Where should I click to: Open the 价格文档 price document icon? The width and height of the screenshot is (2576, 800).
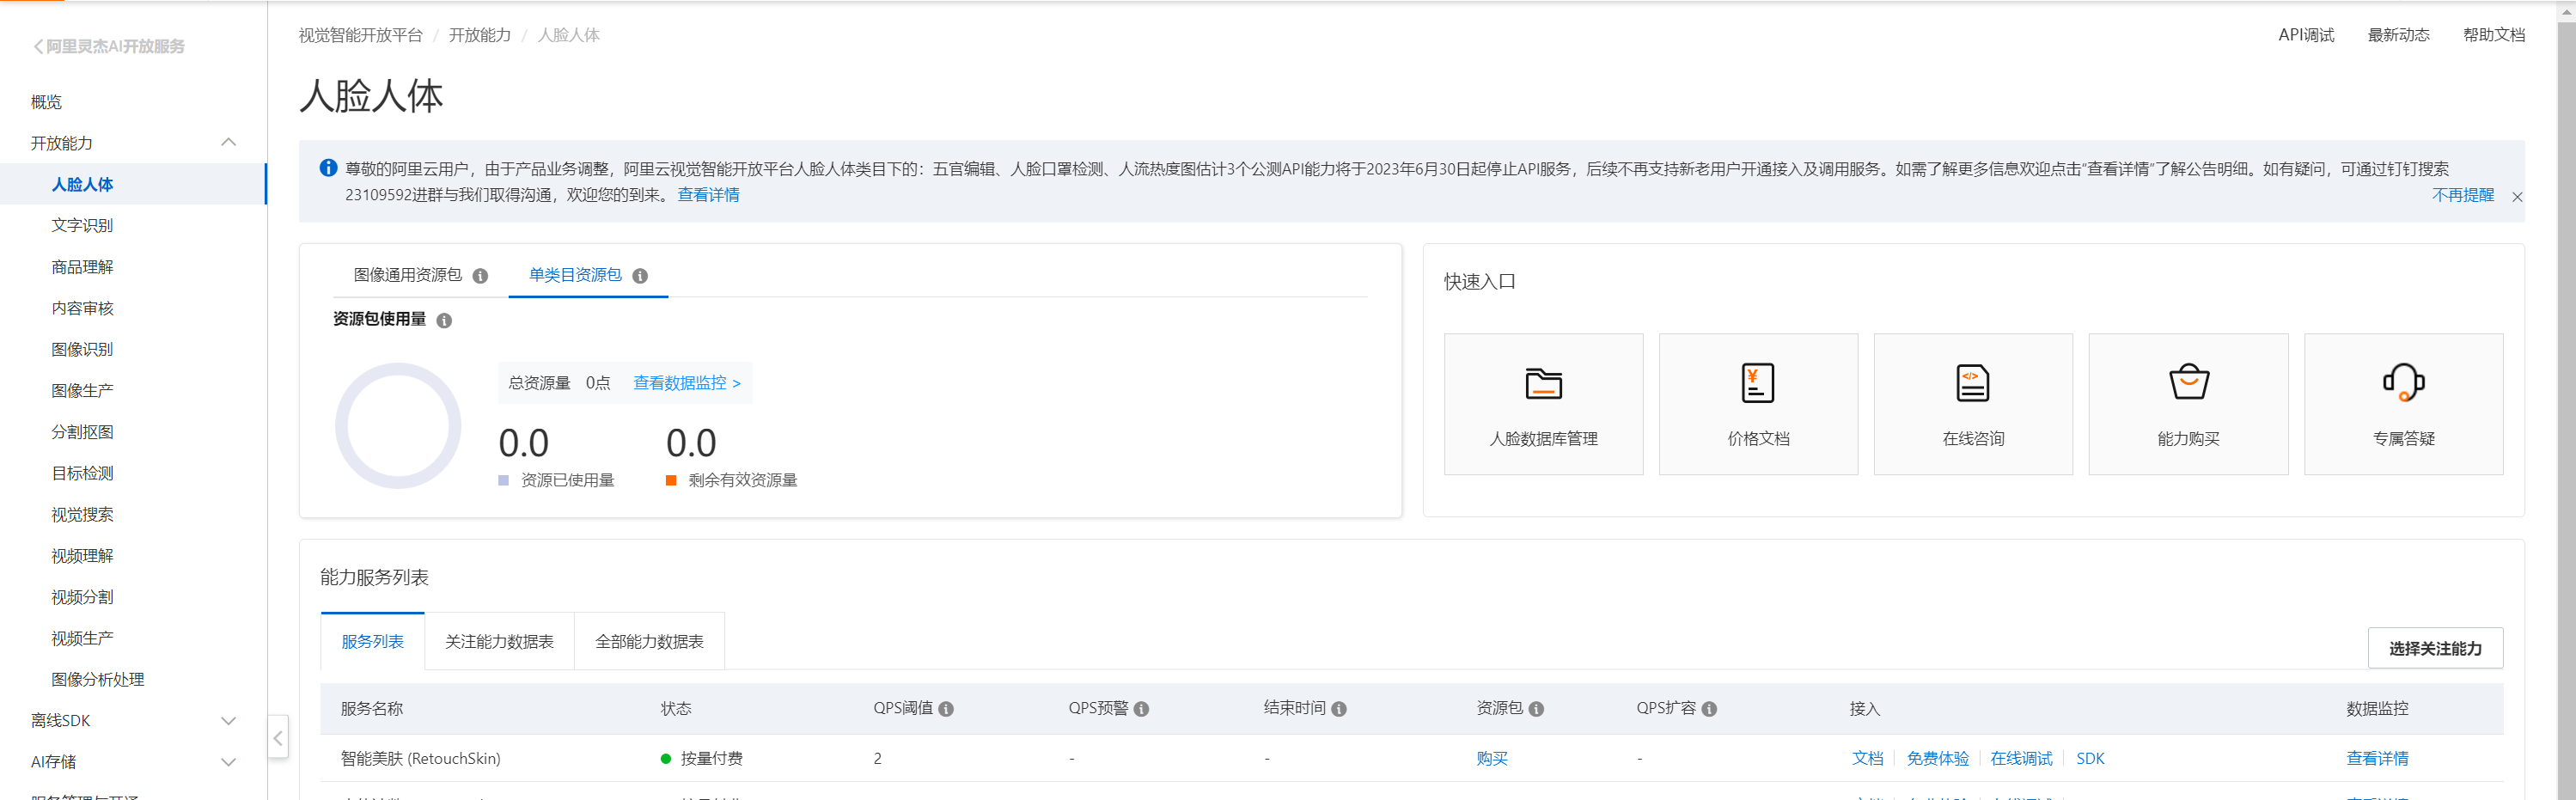1758,404
